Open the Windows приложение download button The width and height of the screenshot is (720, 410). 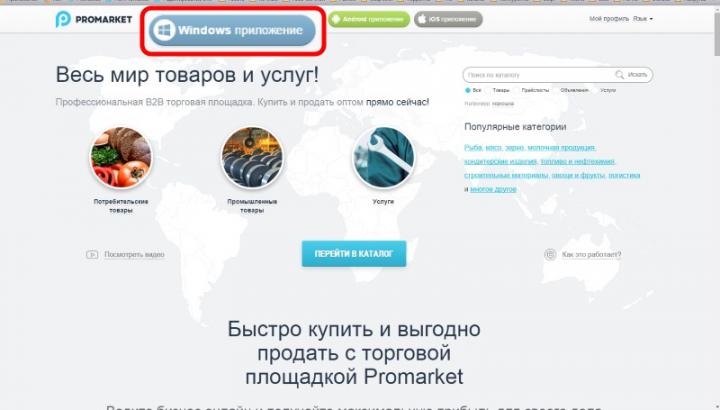233,31
